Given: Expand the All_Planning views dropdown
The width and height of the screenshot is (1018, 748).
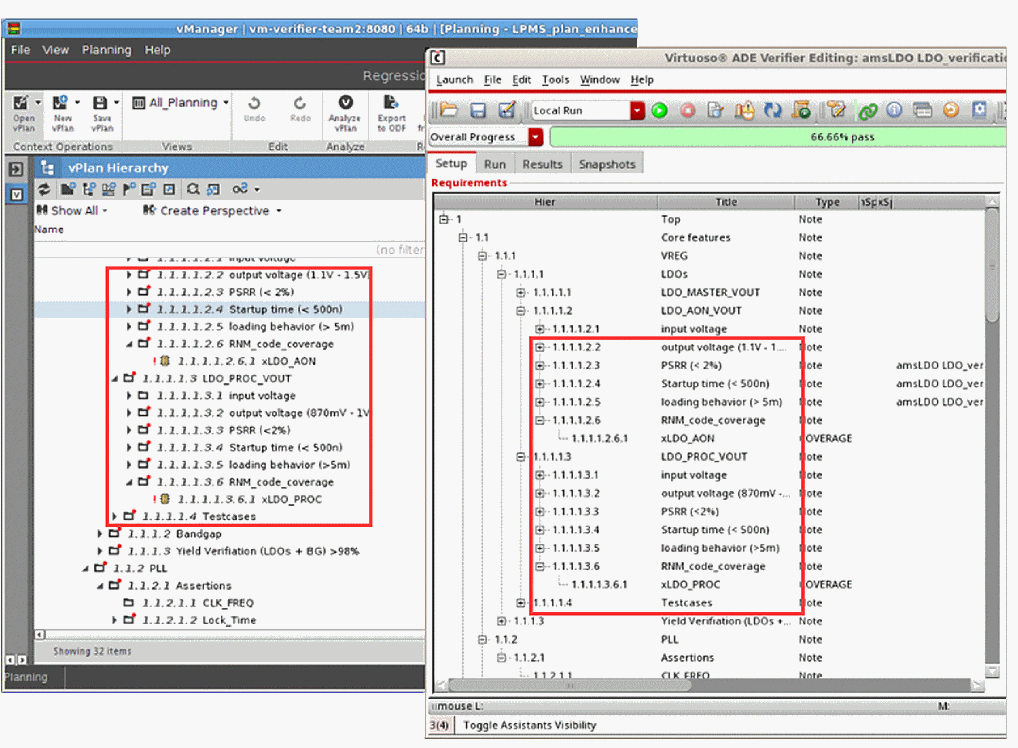Looking at the screenshot, I should pos(226,102).
